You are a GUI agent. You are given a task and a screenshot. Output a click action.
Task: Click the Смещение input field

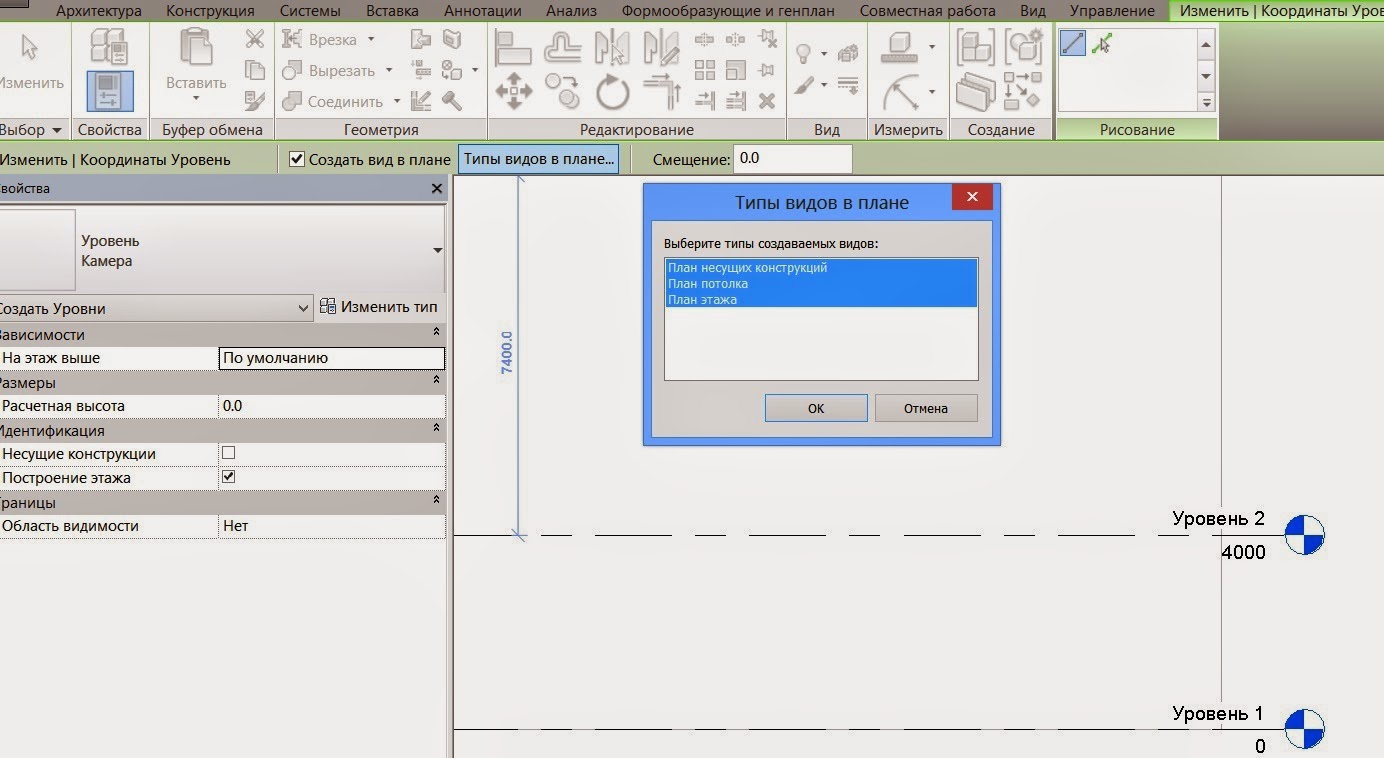click(792, 159)
